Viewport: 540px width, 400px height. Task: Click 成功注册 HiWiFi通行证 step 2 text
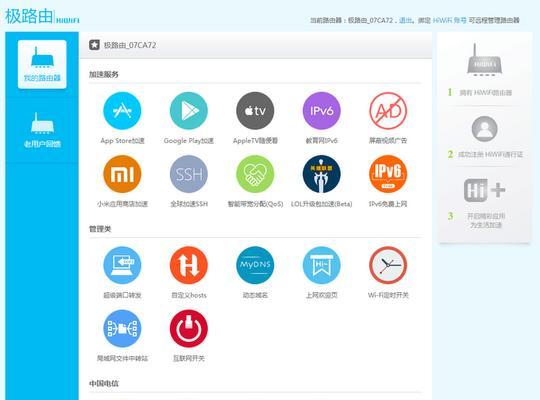click(490, 154)
